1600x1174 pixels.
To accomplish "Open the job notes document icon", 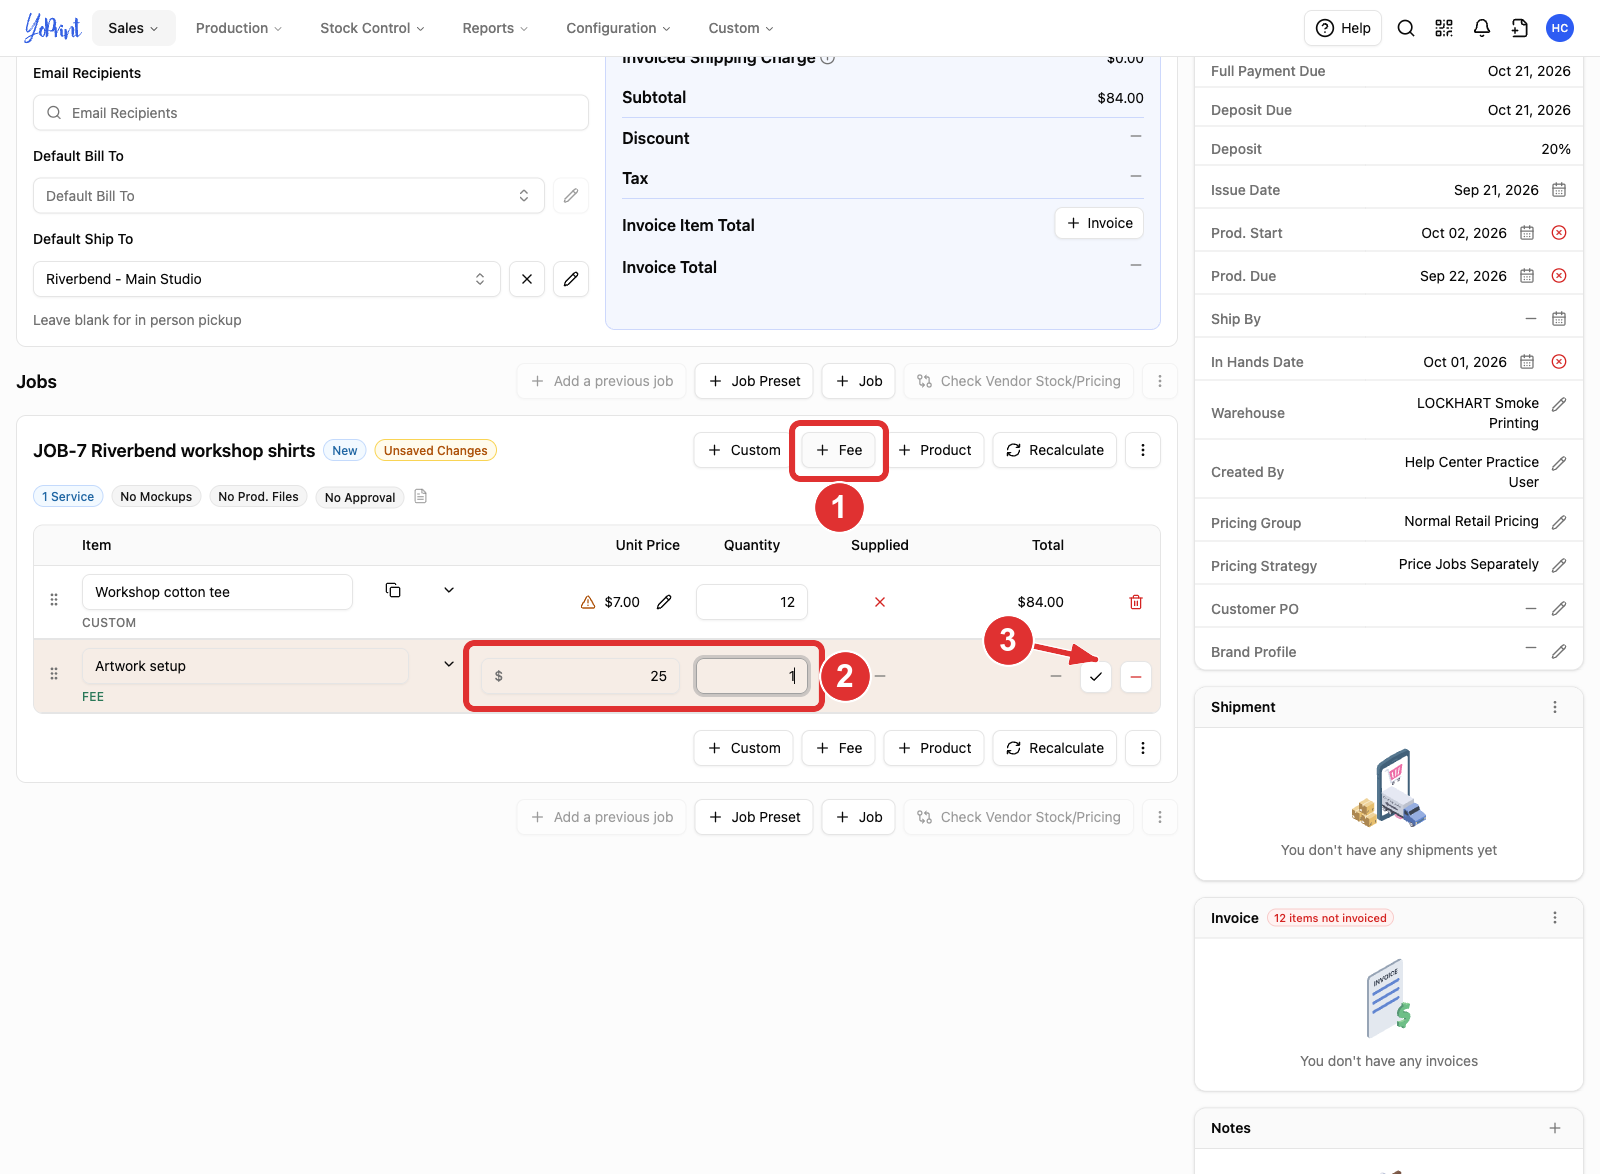I will 421,496.
